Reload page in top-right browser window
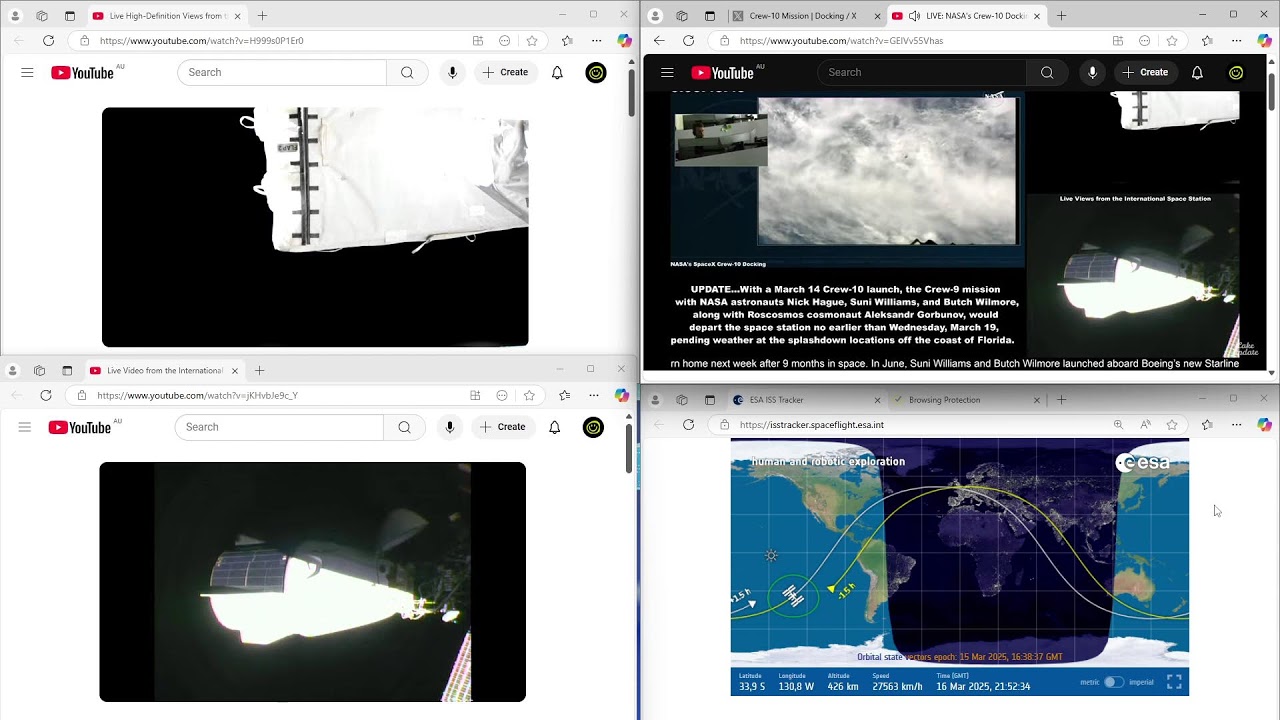 [688, 41]
